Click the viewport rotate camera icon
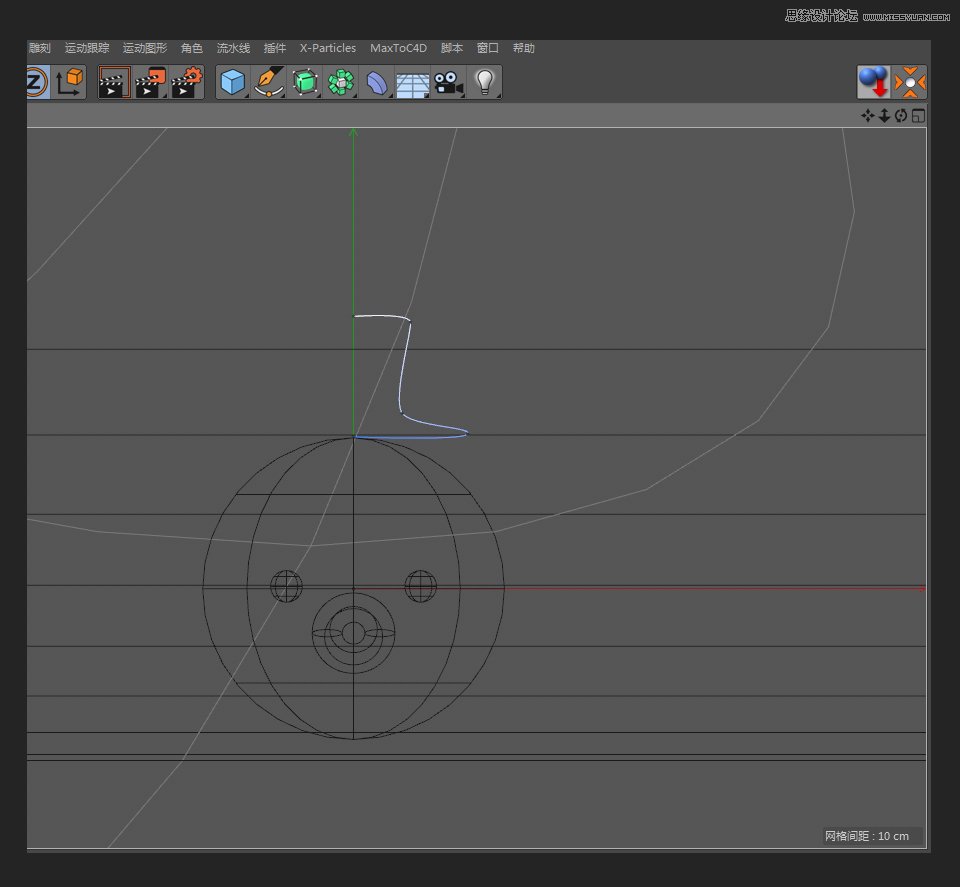 901,116
